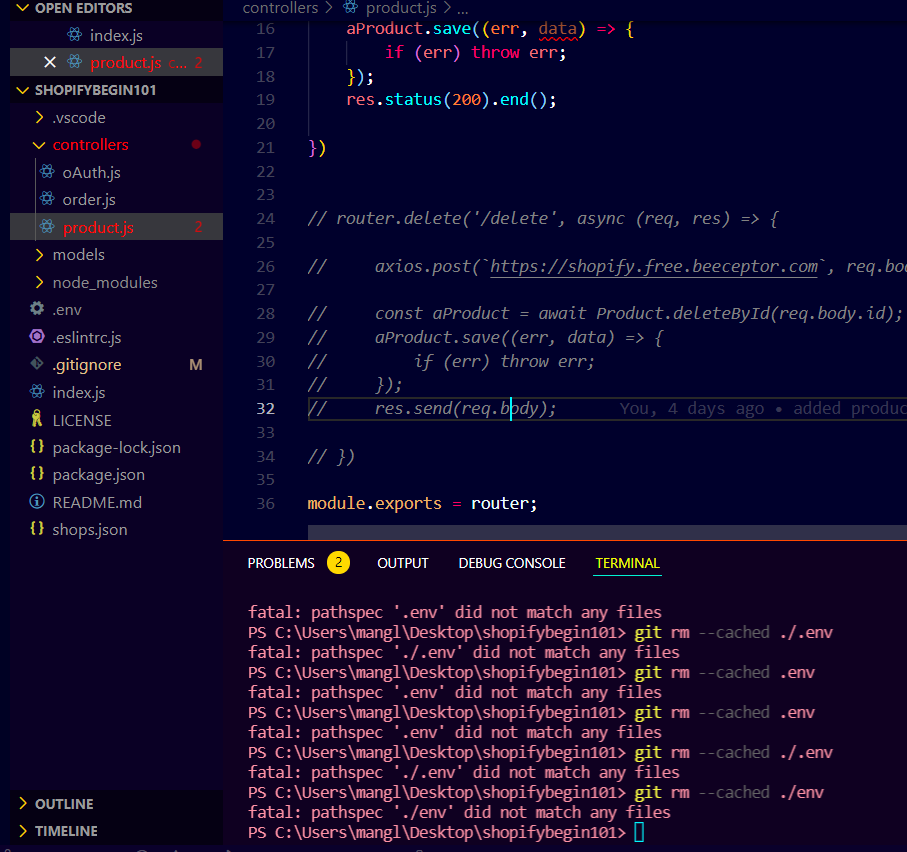Click GitLens blame 'You, 4 days ago'
907x852 pixels.
coord(691,408)
